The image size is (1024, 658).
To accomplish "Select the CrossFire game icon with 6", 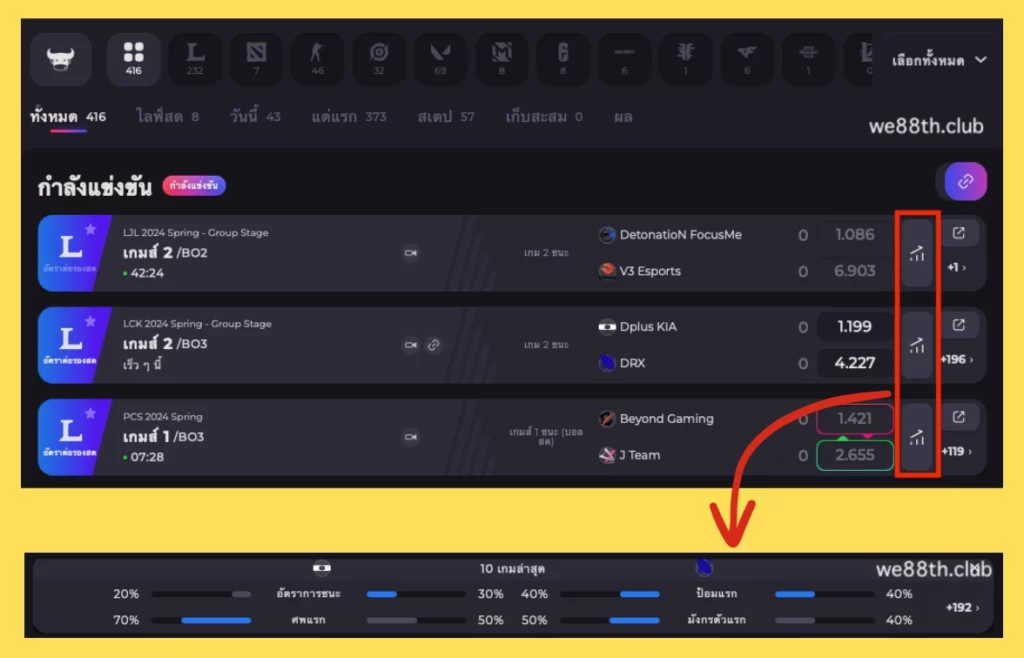I will (747, 59).
